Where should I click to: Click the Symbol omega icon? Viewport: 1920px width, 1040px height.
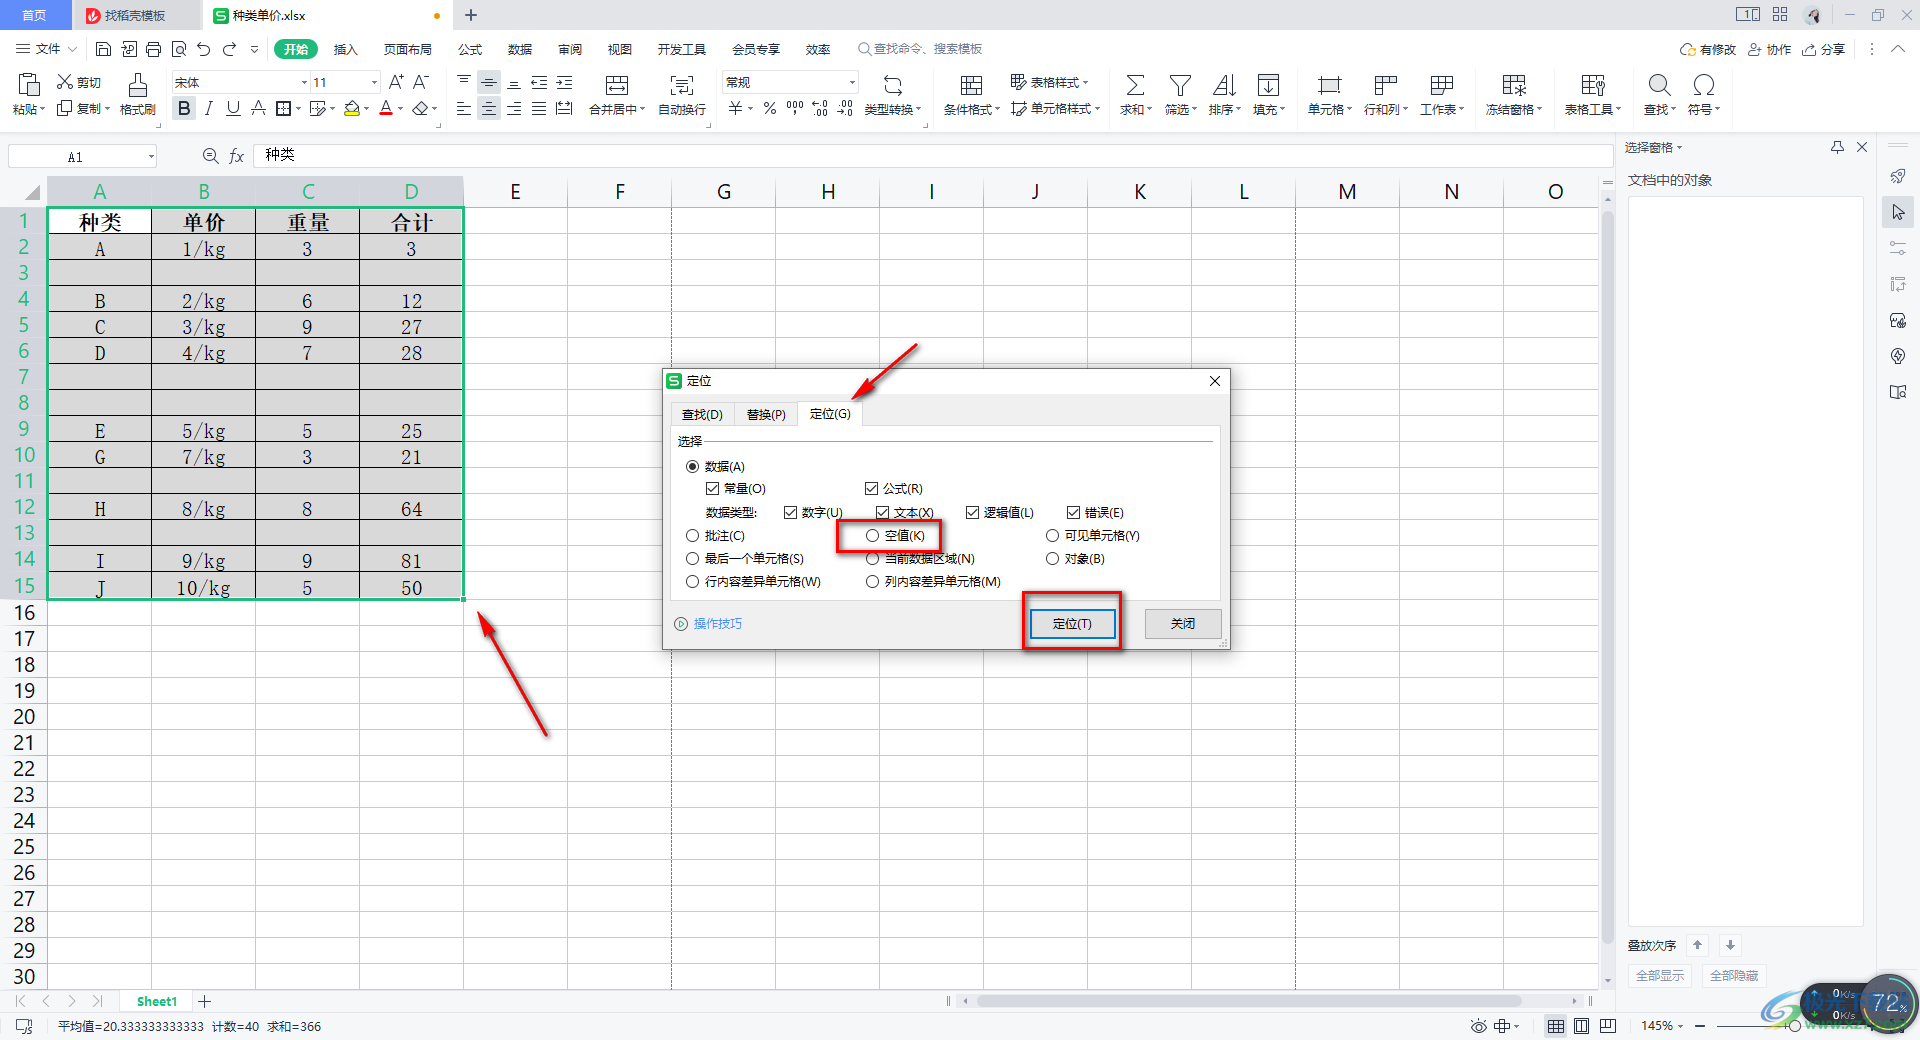tap(1704, 85)
